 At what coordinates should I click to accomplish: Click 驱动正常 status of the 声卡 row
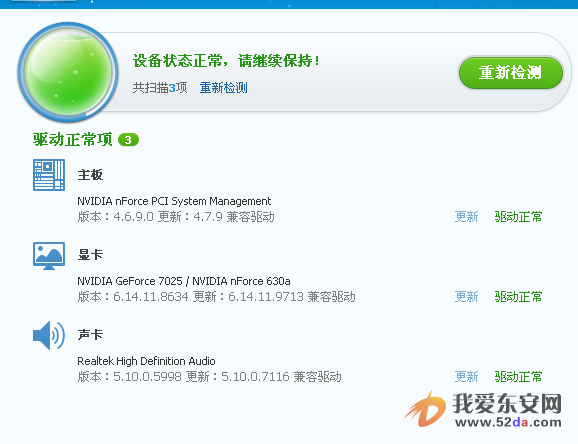pyautogui.click(x=518, y=377)
